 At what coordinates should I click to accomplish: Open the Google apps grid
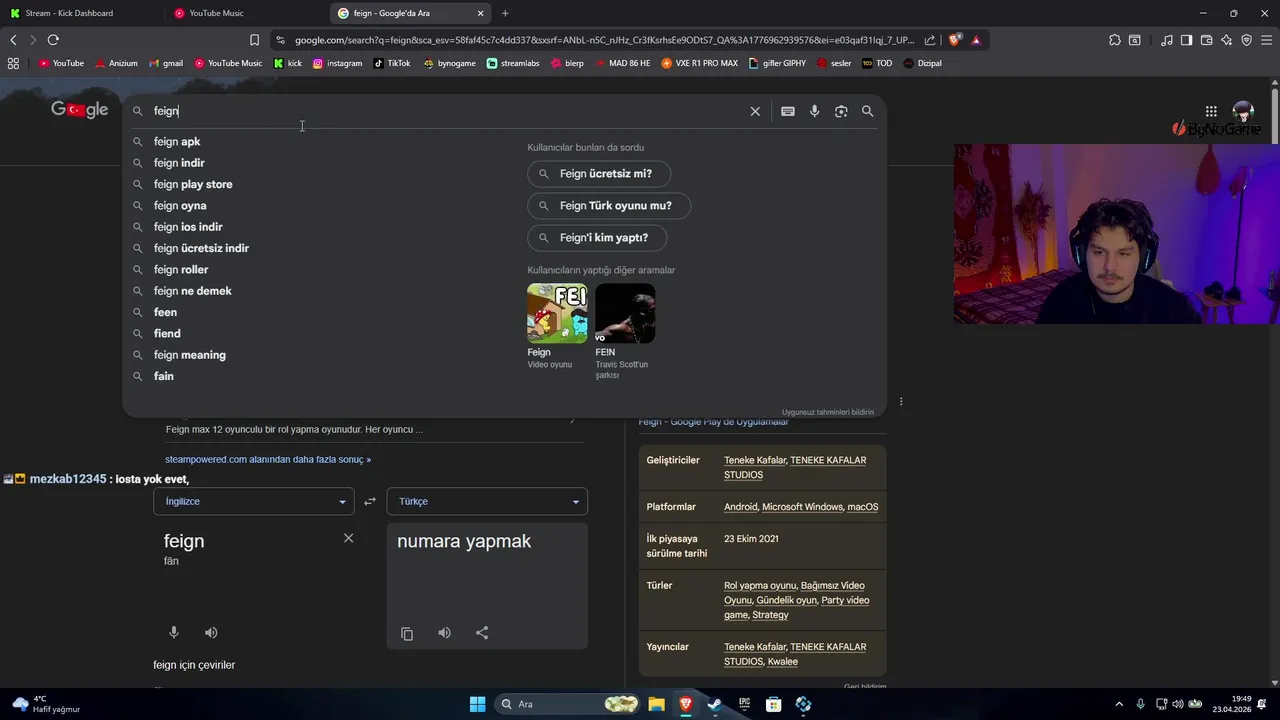pos(1211,111)
